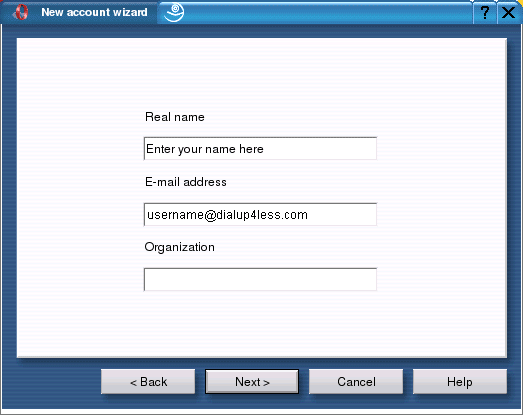Focus the E-mail address input field
The width and height of the screenshot is (523, 415).
260,215
